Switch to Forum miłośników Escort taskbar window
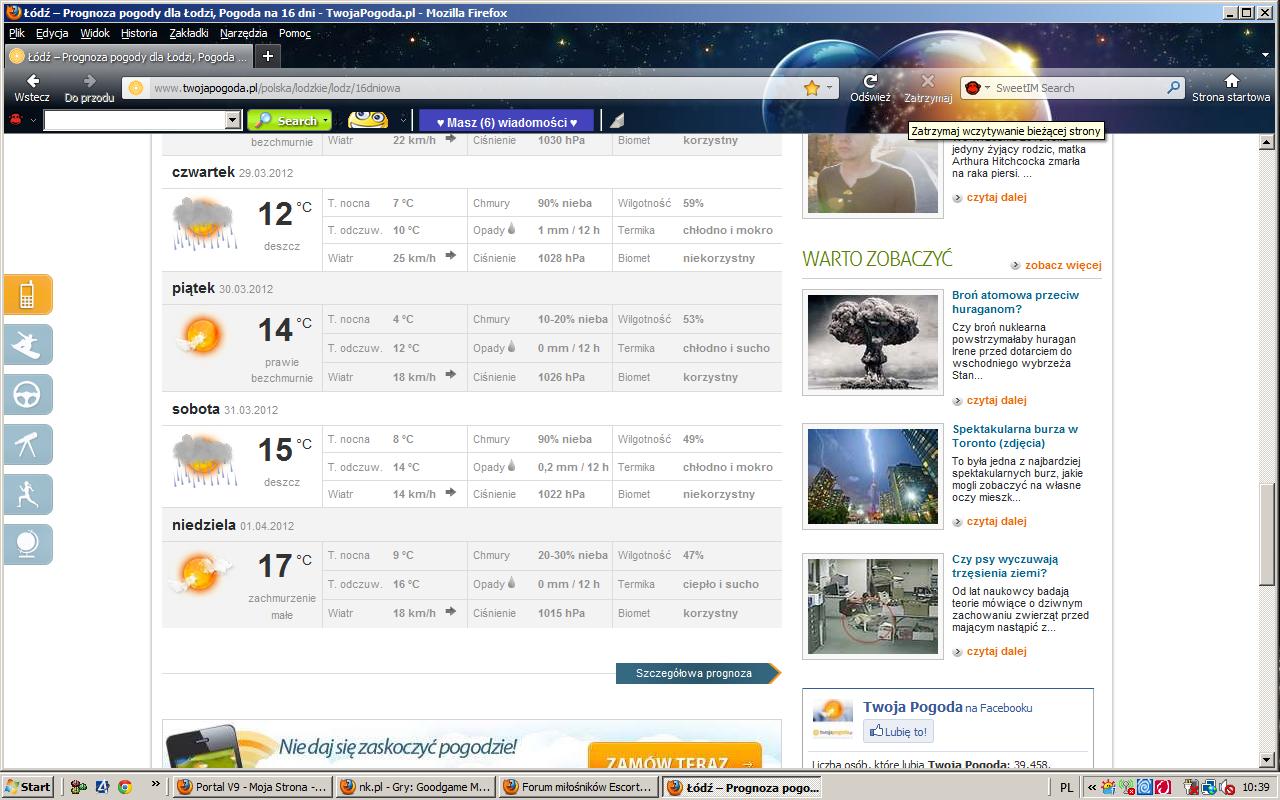1280x800 pixels. [x=579, y=787]
